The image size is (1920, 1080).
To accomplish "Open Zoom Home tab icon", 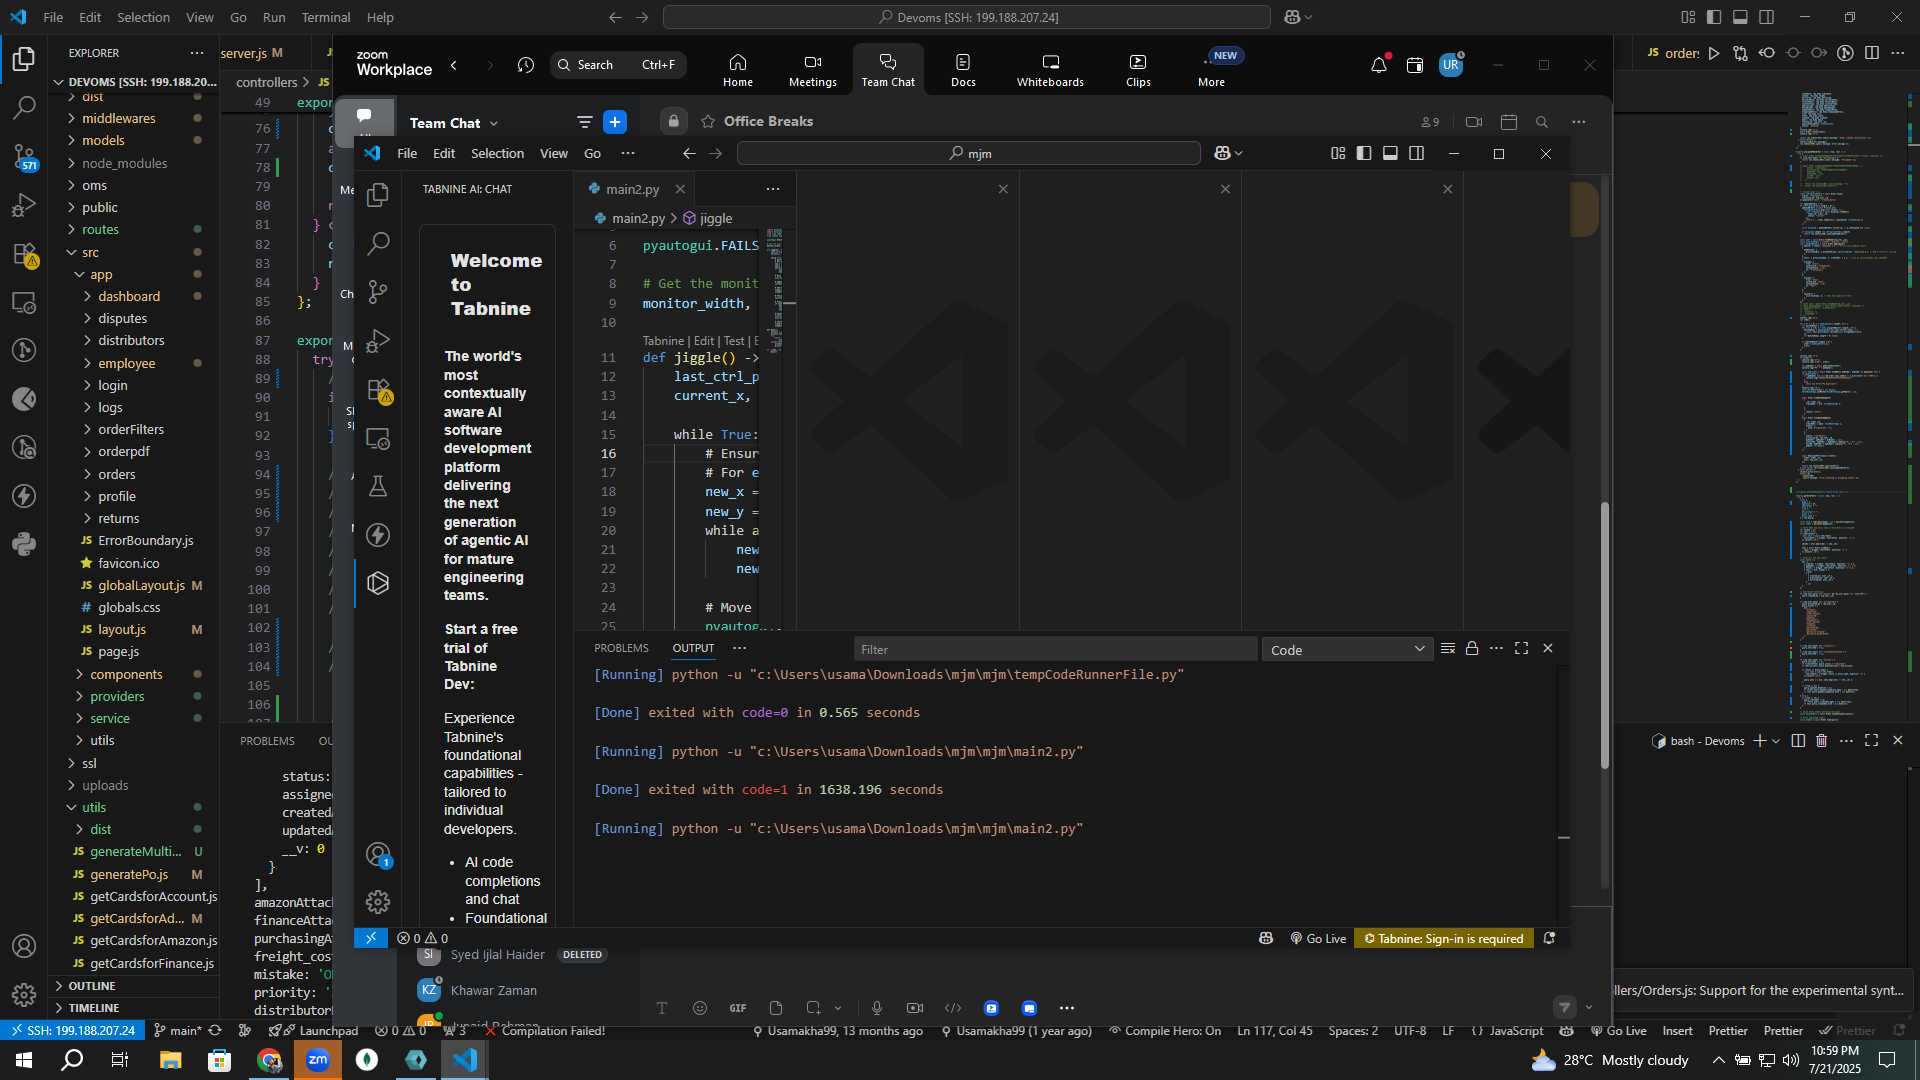I will 738,70.
